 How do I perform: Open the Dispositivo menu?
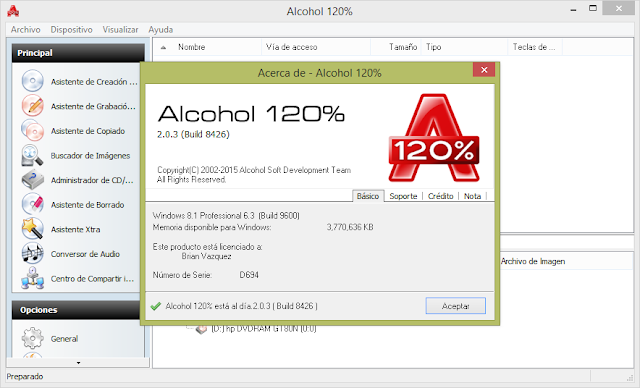point(71,29)
